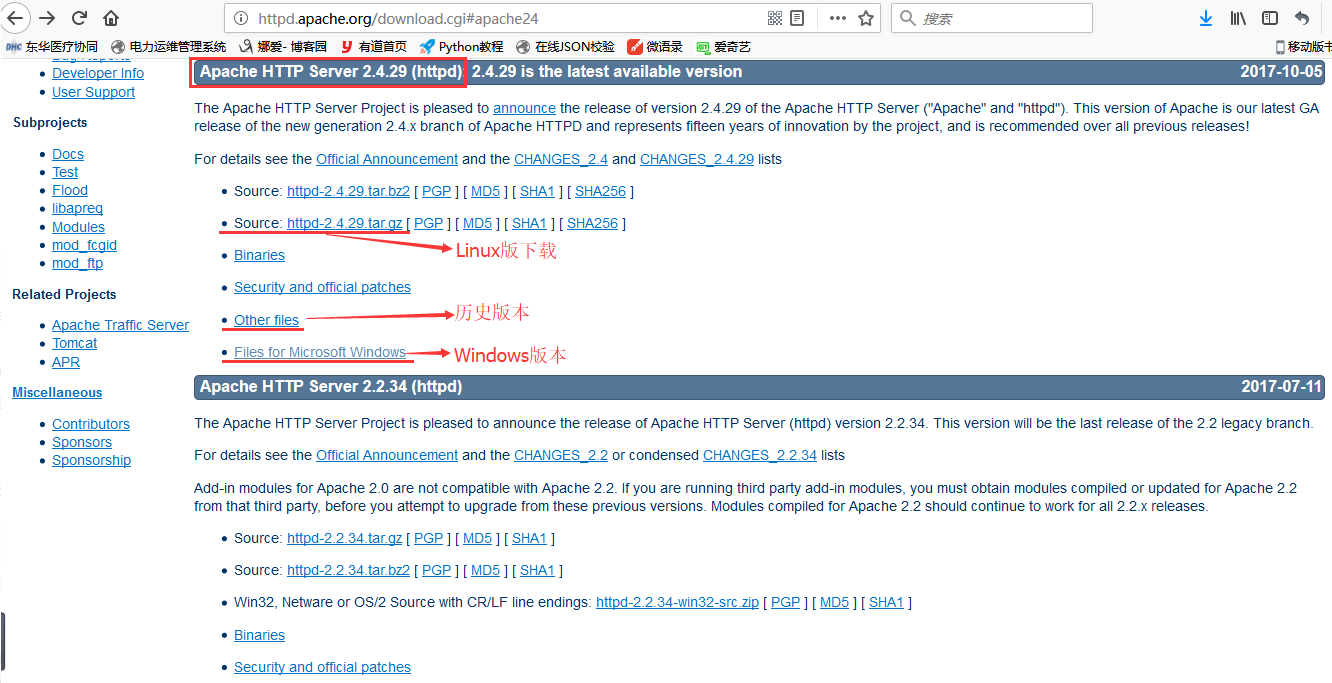Open MD5 link for httpd-2.2.34-win32-src.zip
This screenshot has width=1332, height=683.
[834, 602]
